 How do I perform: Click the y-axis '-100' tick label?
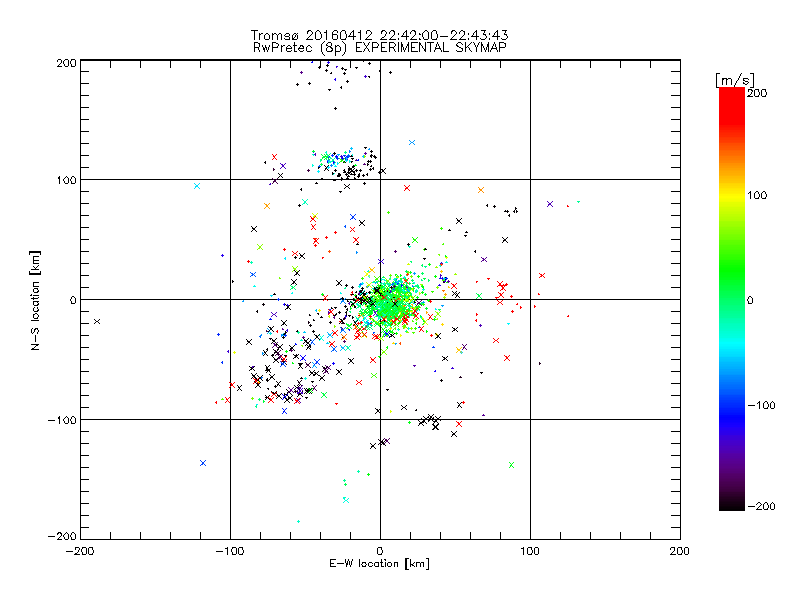pos(62,420)
